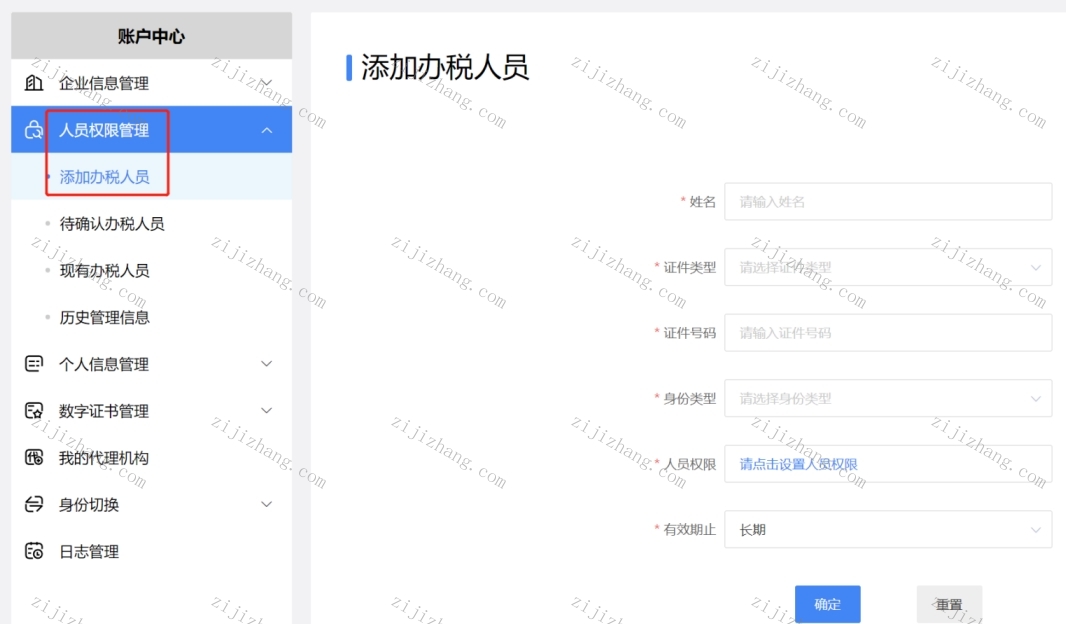The image size is (1066, 624).
Task: Click the 人员权限管理 lock icon
Action: [x=34, y=130]
